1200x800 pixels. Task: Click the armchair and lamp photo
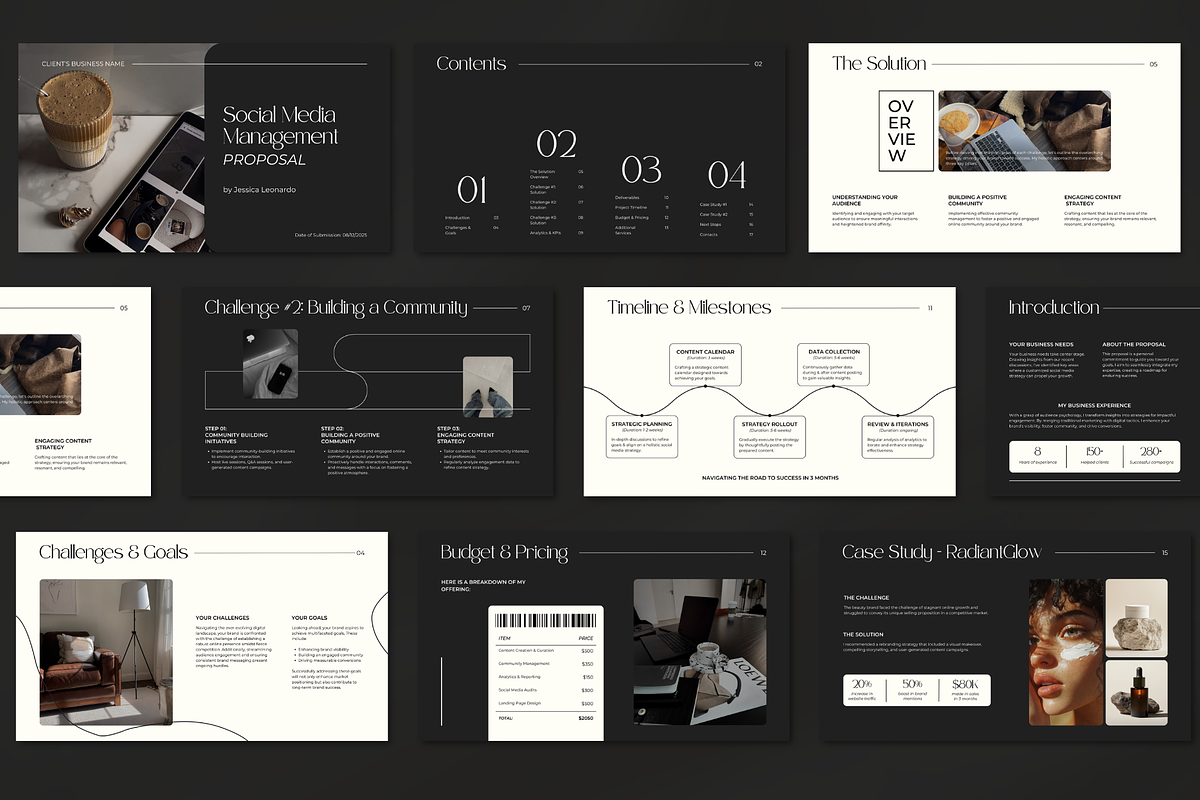click(106, 652)
